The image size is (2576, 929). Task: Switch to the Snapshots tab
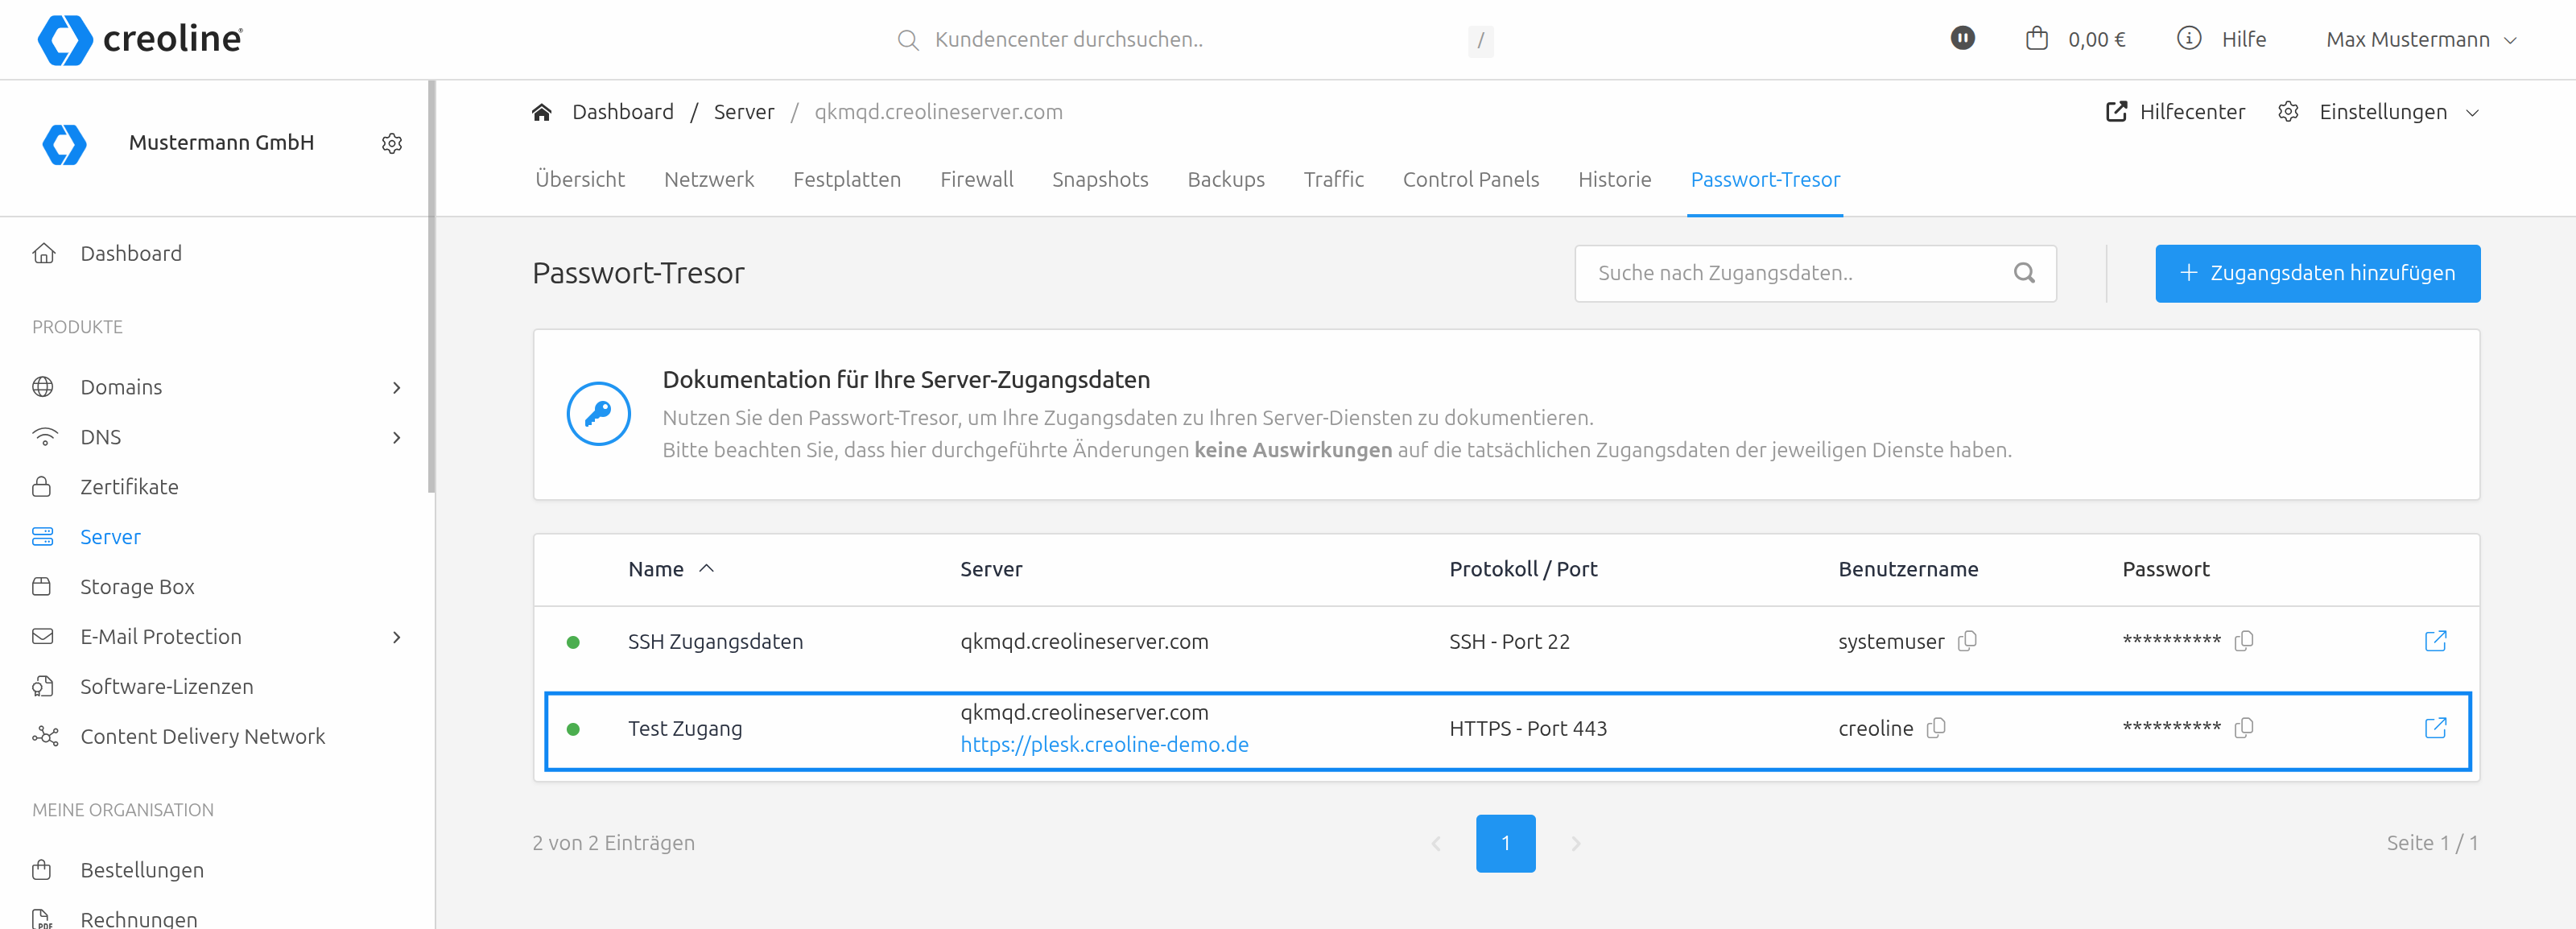coord(1099,180)
